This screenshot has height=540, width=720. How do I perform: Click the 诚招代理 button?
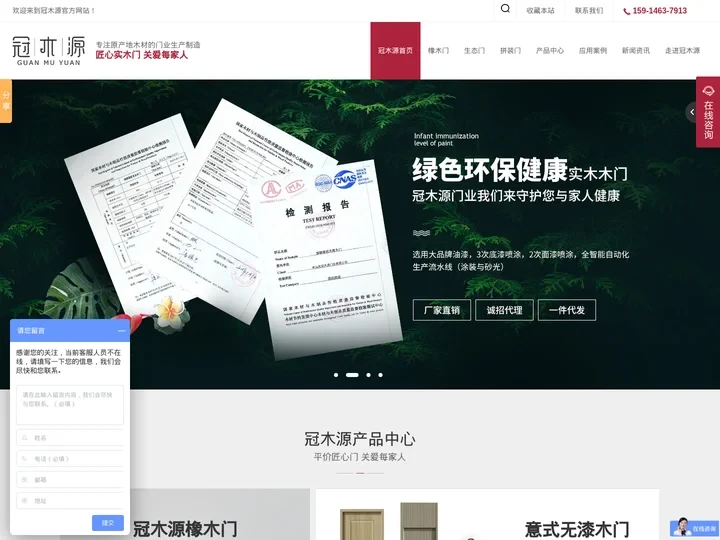[x=505, y=310]
